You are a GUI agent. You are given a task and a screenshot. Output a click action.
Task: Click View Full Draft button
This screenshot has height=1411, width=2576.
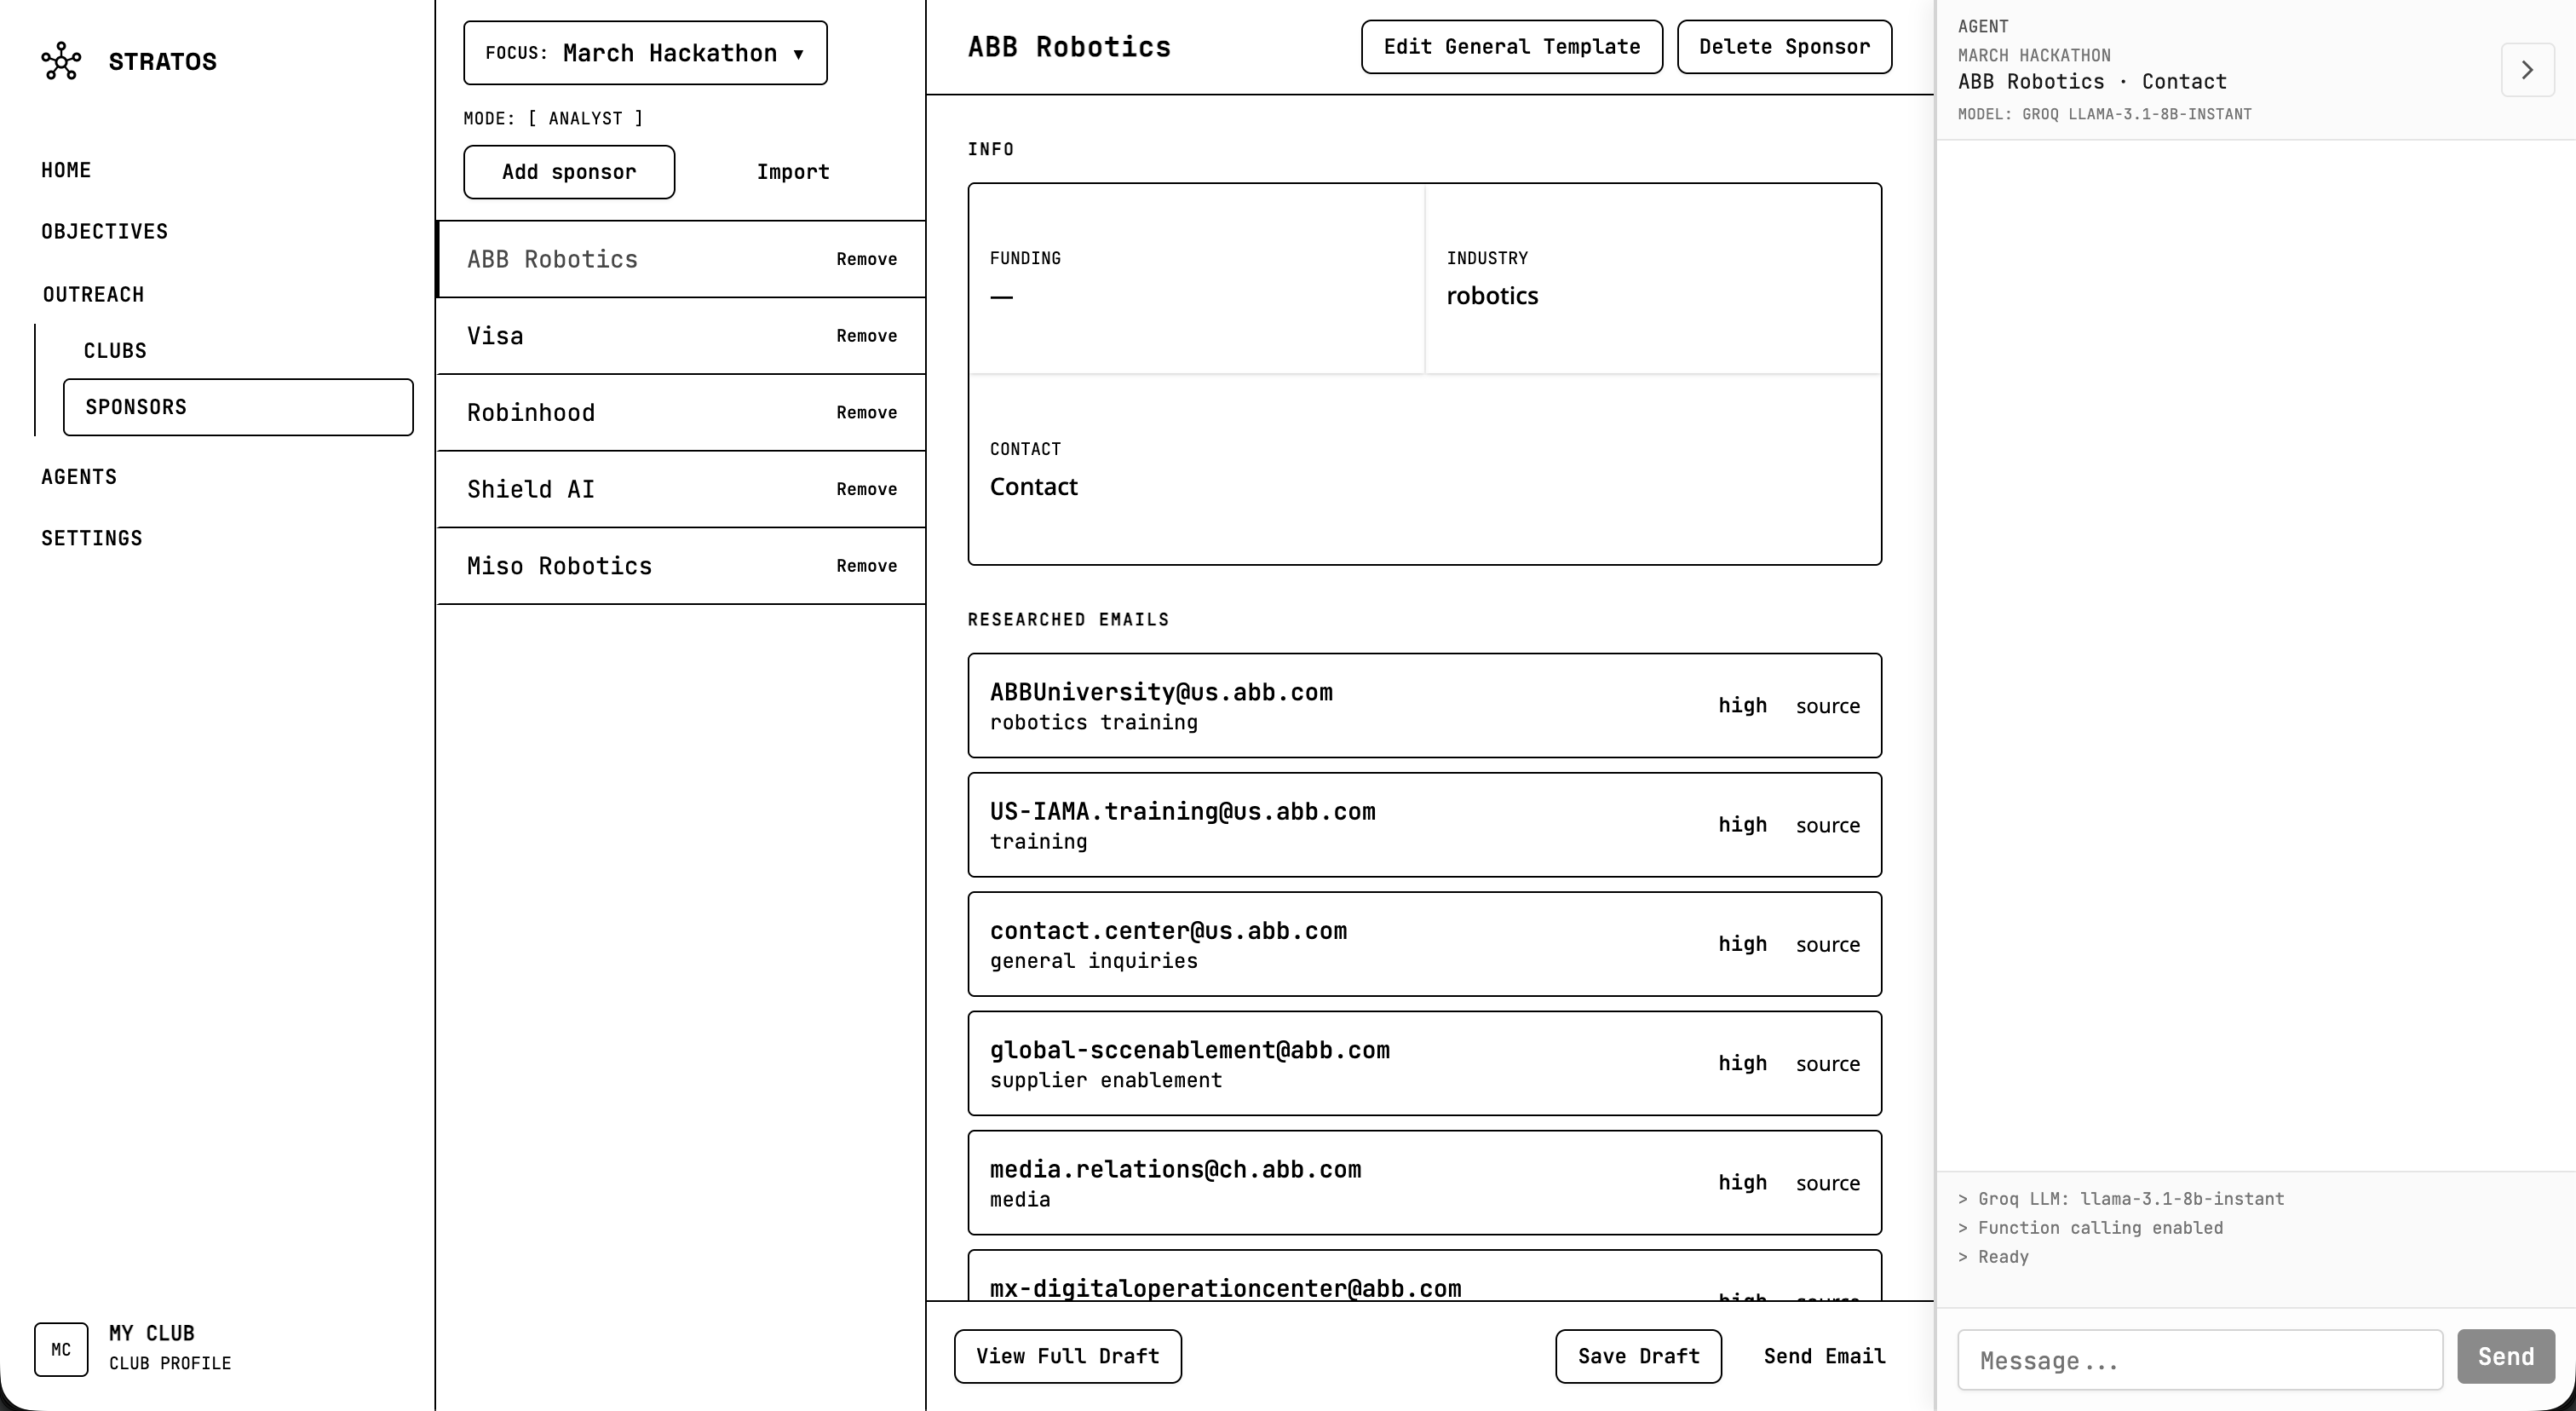pyautogui.click(x=1067, y=1356)
